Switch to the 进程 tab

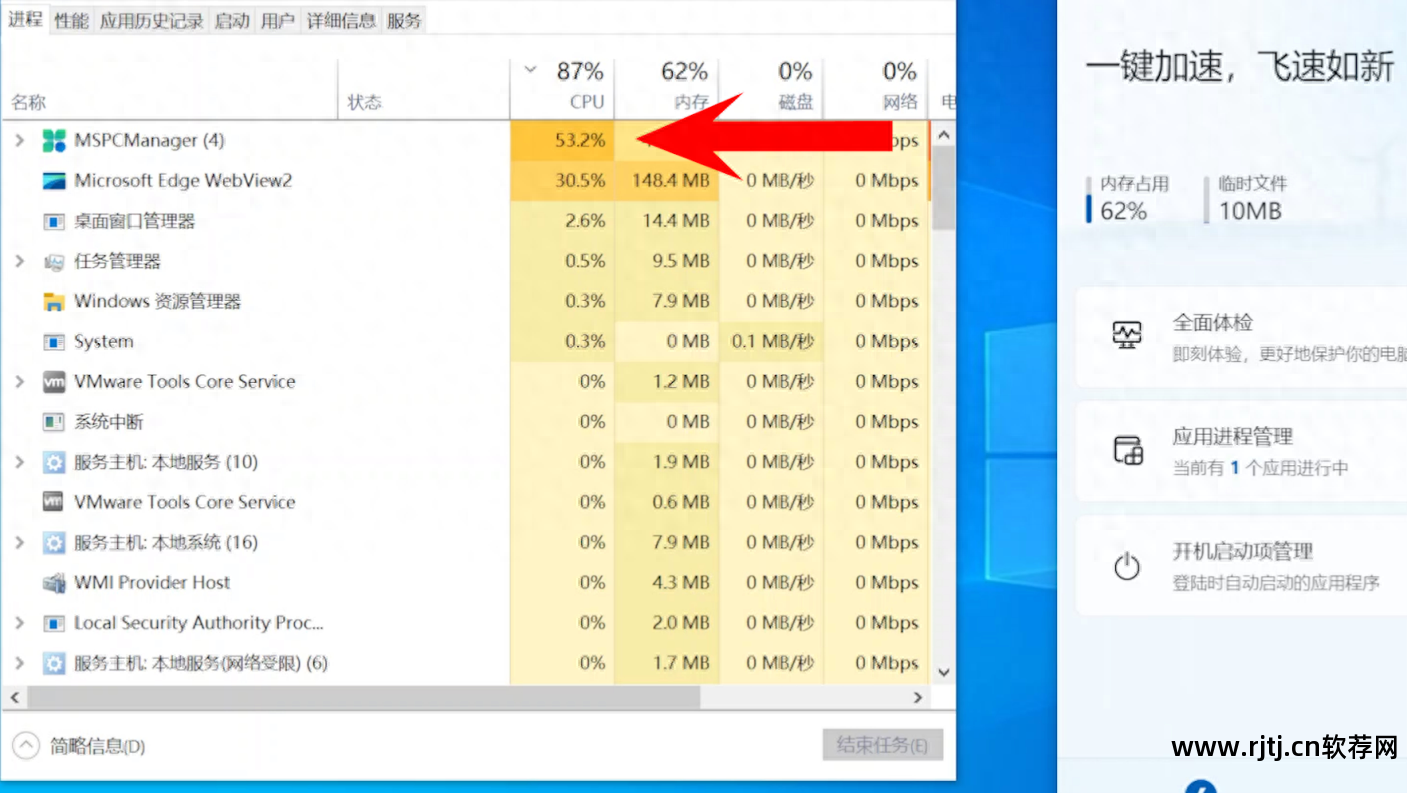tap(25, 18)
